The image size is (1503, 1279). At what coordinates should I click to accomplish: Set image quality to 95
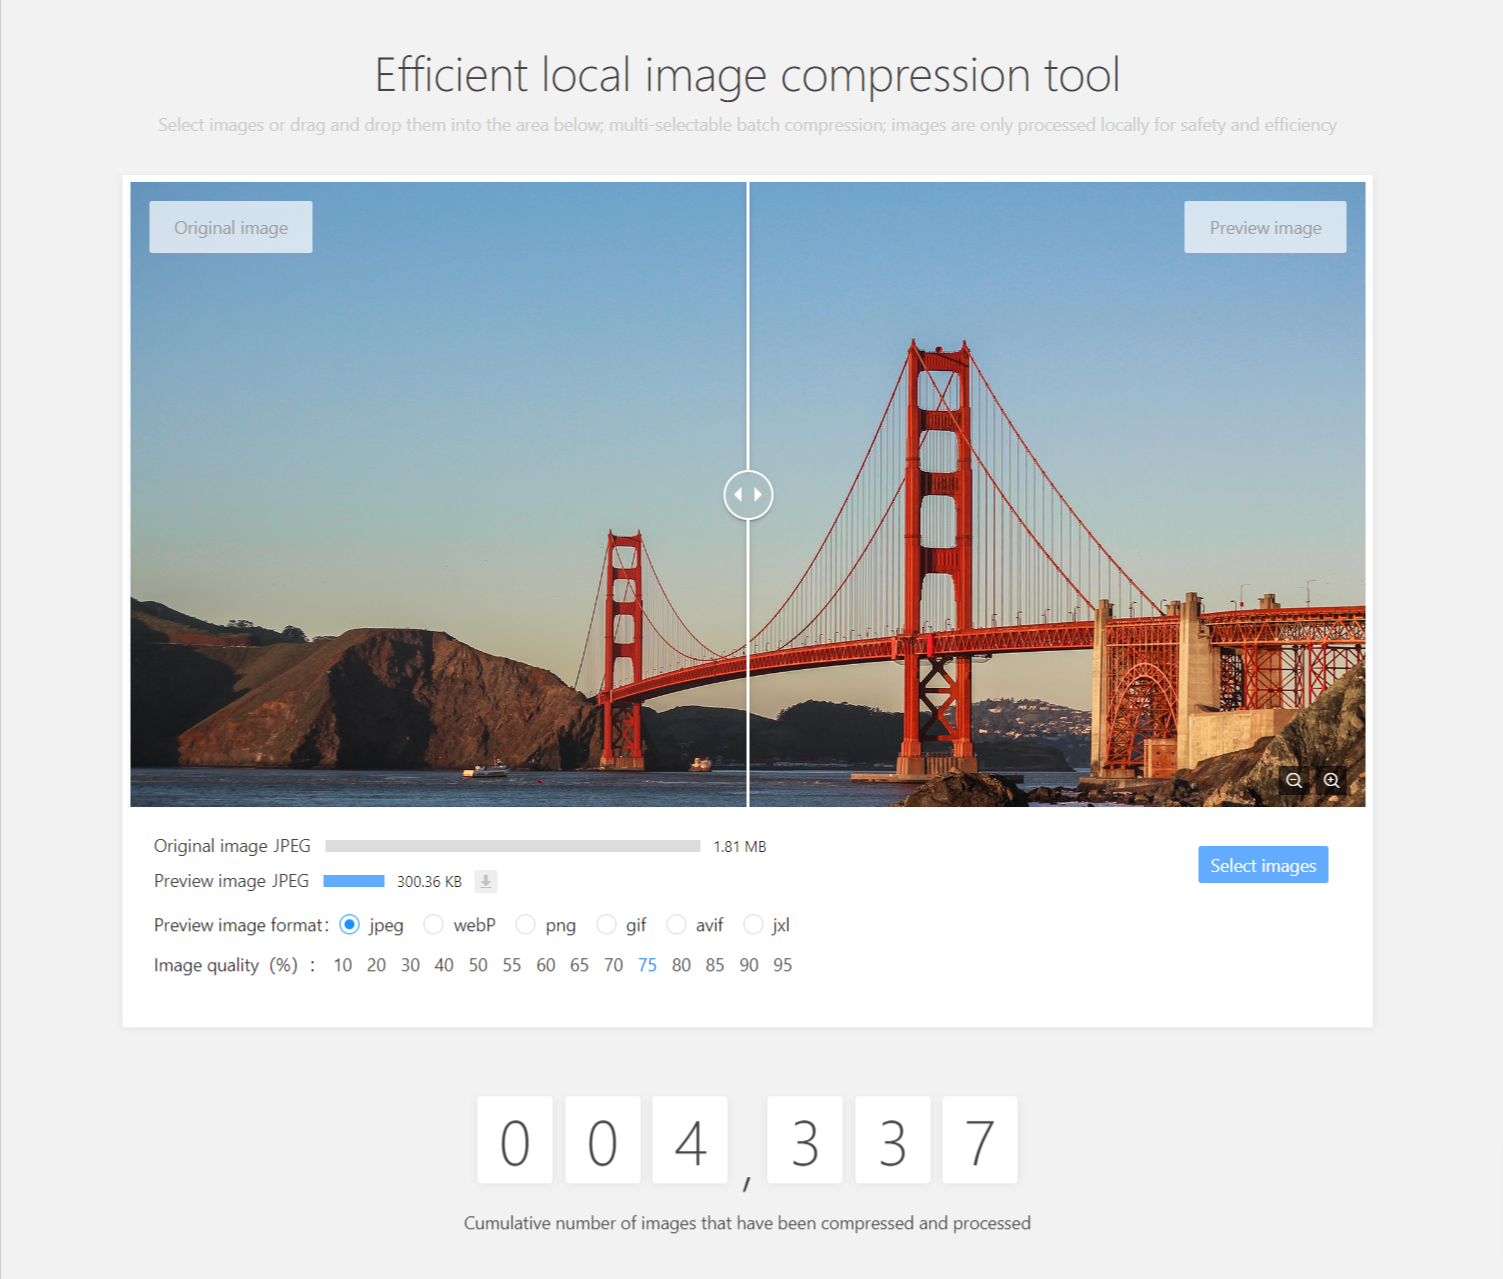(x=783, y=965)
